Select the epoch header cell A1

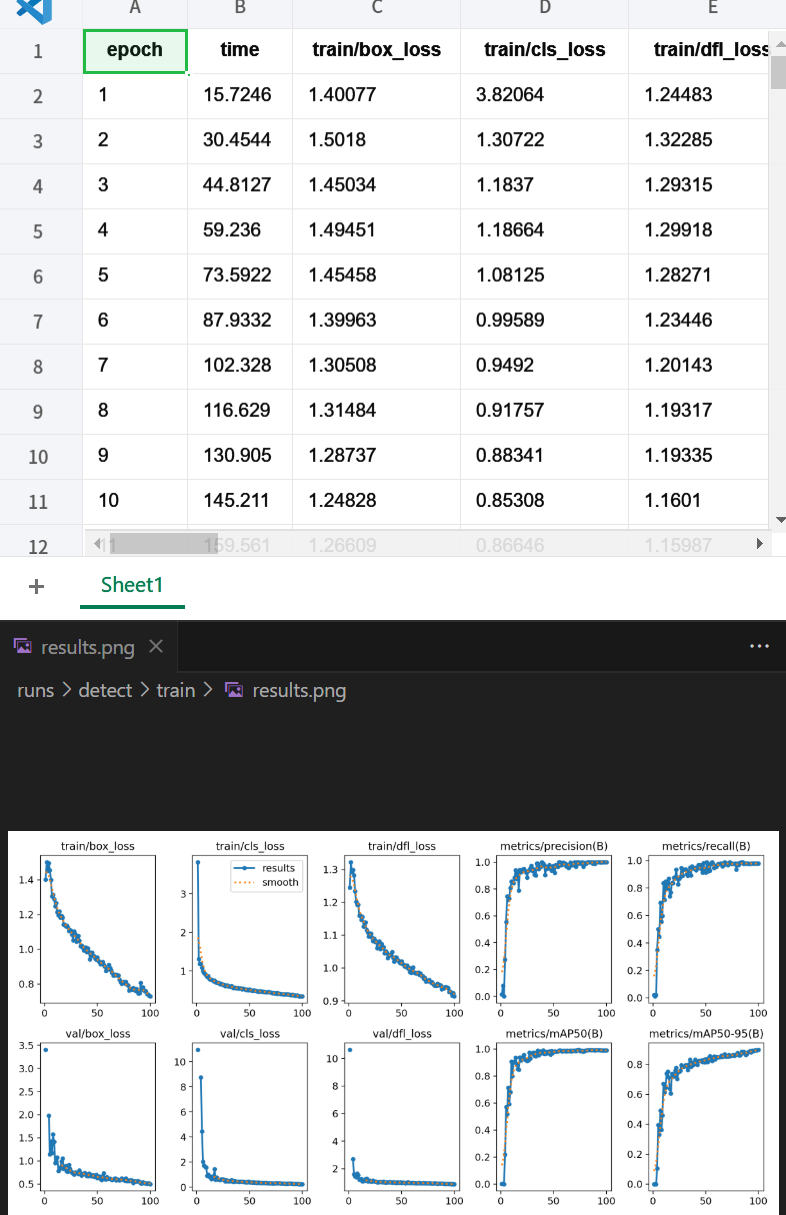[135, 51]
